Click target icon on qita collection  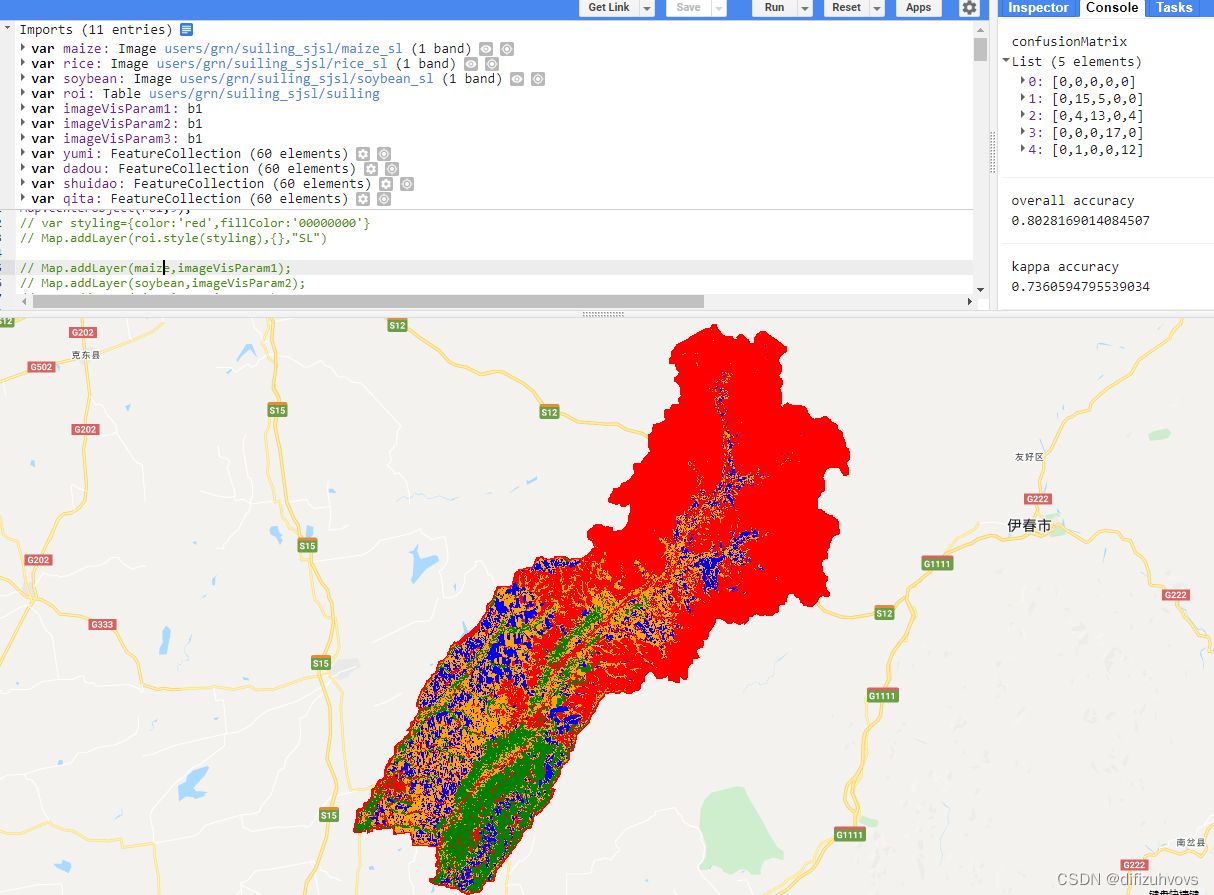[x=384, y=199]
